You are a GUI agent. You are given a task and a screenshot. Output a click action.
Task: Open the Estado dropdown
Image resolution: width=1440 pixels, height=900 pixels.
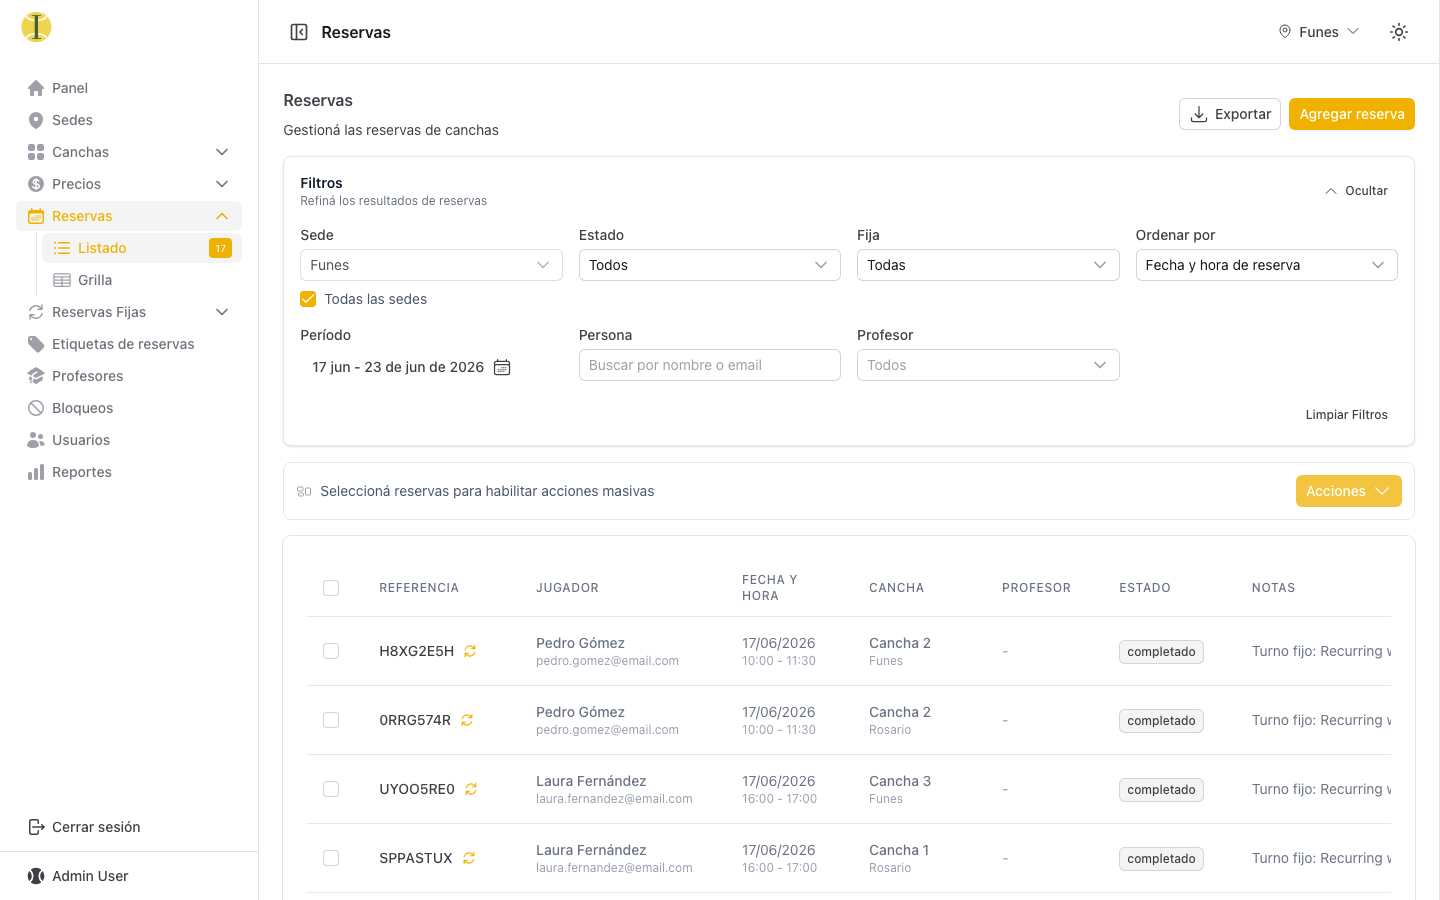click(709, 265)
